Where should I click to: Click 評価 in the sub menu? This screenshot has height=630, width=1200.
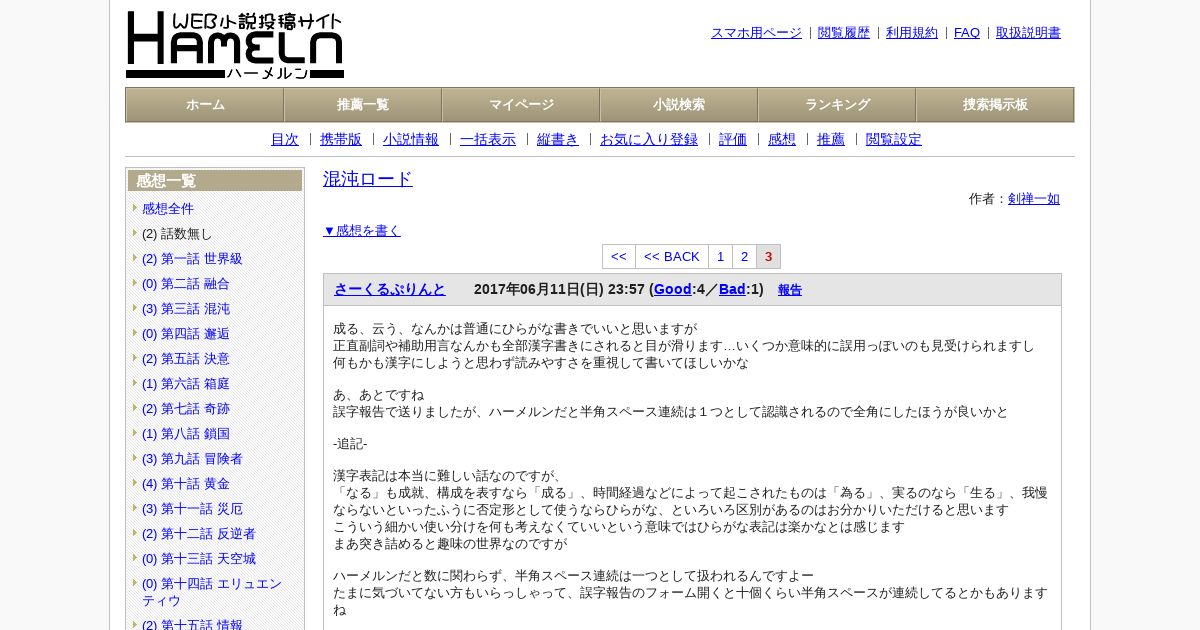733,140
